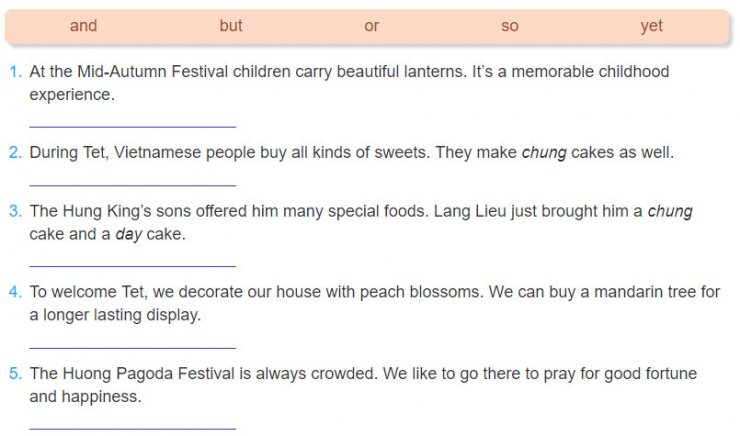Click the blue number 4 marker
The width and height of the screenshot is (740, 436).
(x=15, y=292)
